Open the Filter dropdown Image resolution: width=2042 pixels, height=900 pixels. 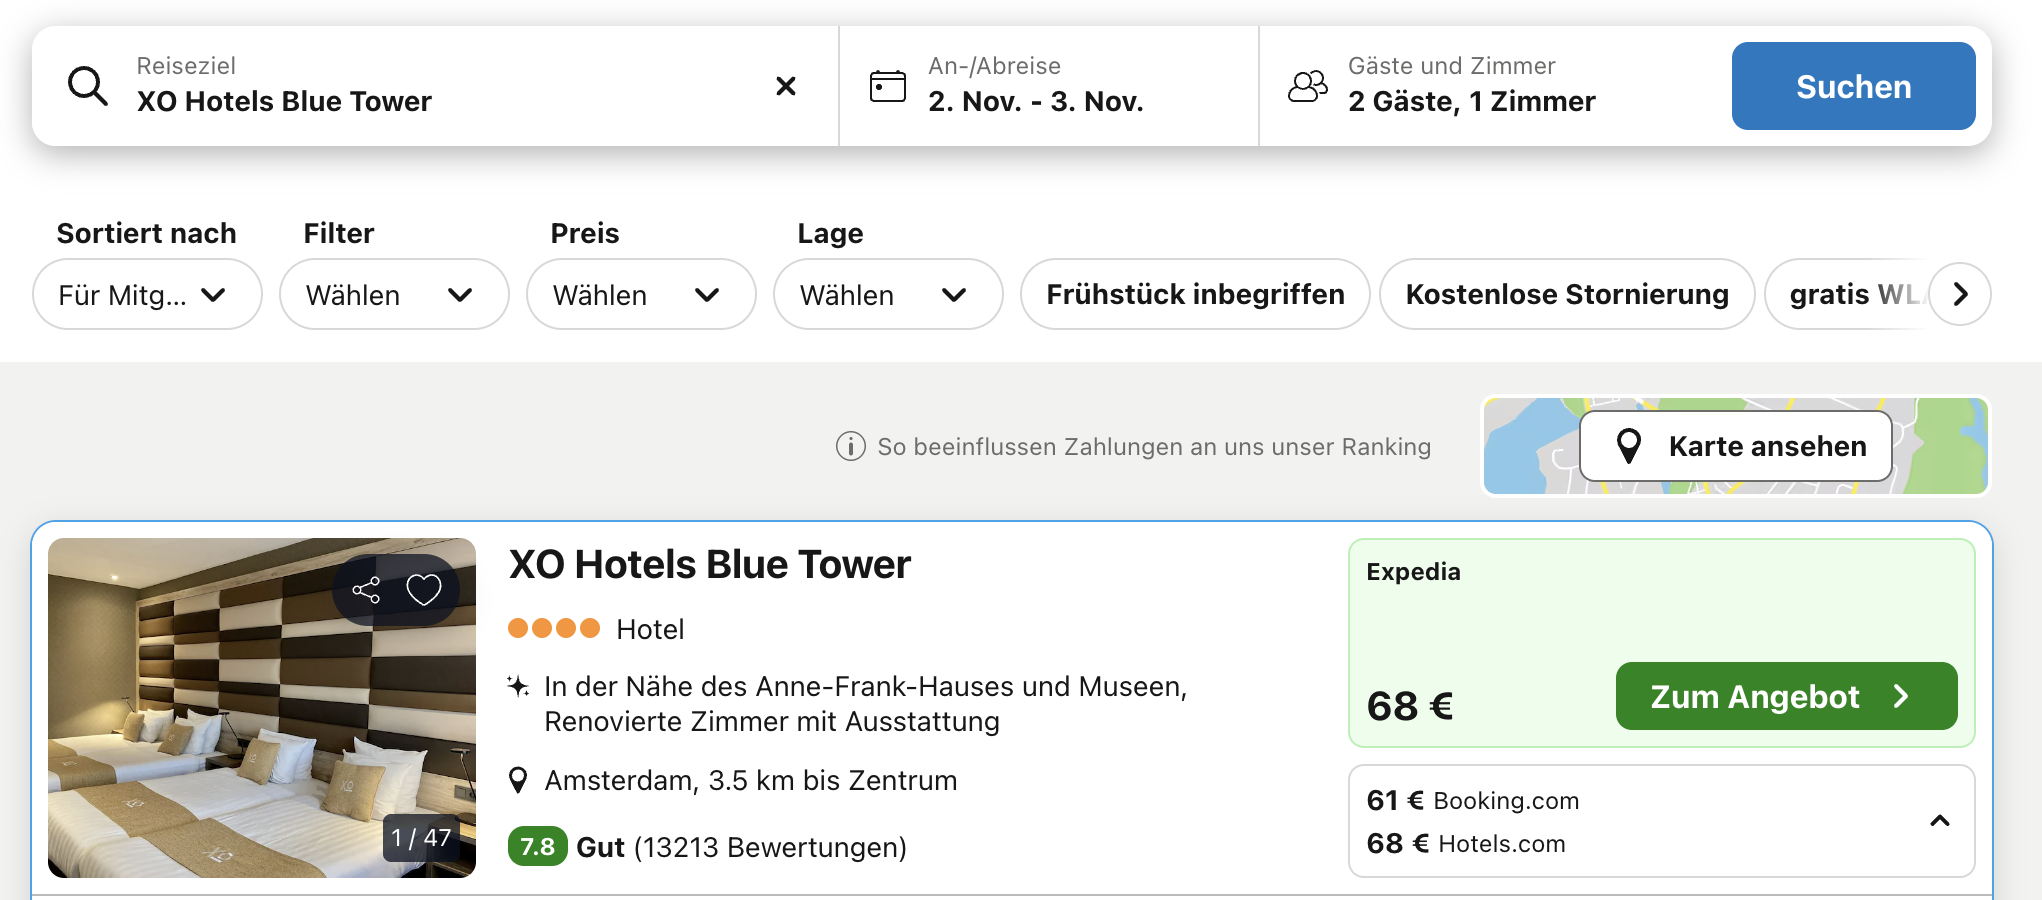[x=393, y=294]
